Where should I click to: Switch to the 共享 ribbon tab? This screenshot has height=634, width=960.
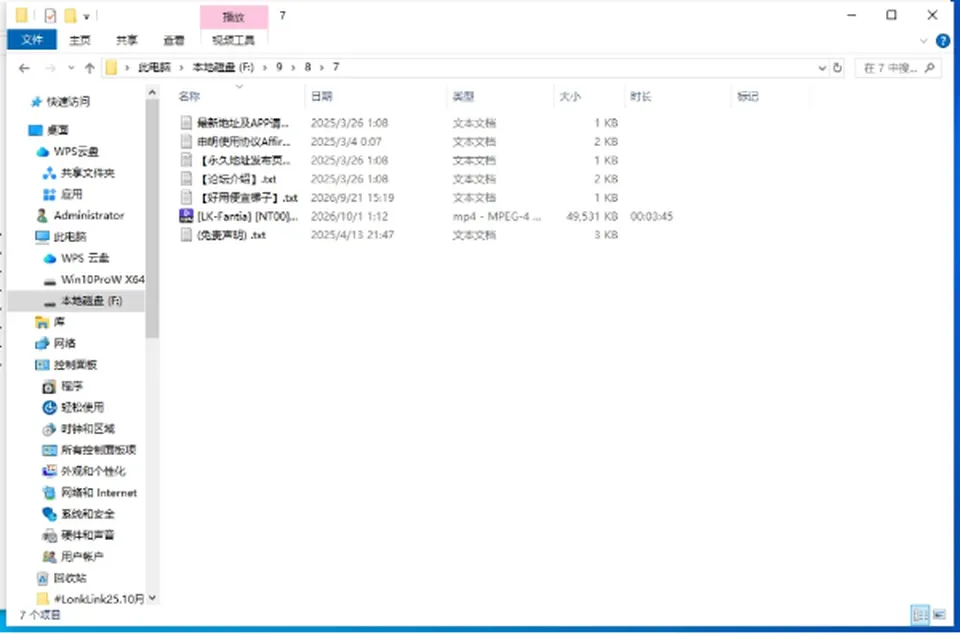click(127, 40)
